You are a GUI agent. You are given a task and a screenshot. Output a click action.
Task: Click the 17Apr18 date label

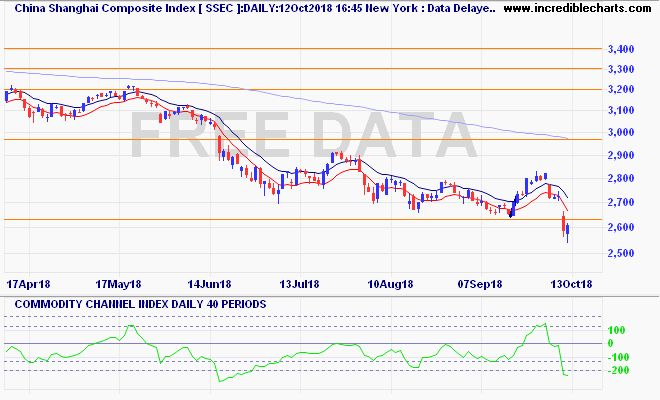pyautogui.click(x=28, y=284)
